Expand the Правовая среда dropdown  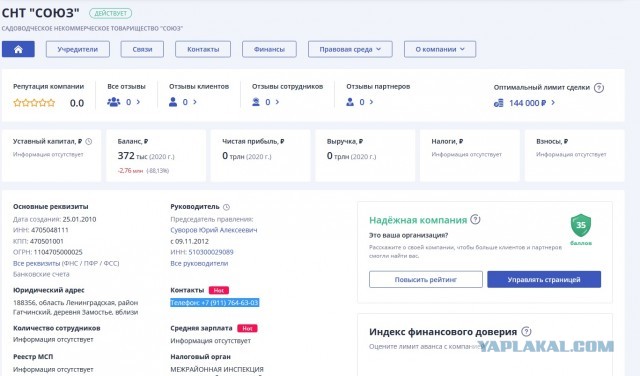pos(350,49)
